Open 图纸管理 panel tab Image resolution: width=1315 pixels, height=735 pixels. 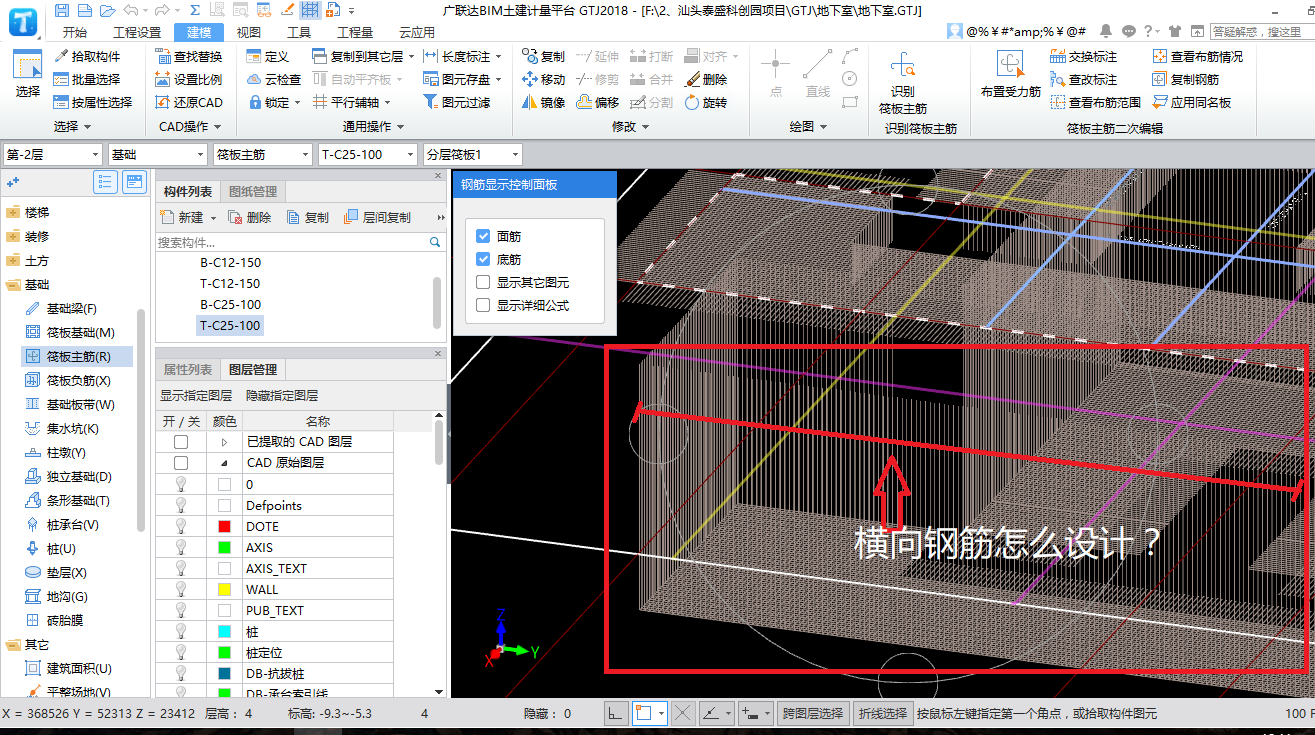(253, 191)
